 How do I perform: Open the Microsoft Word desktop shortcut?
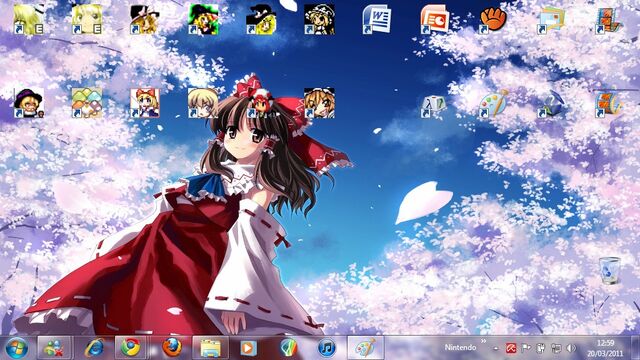(x=377, y=19)
